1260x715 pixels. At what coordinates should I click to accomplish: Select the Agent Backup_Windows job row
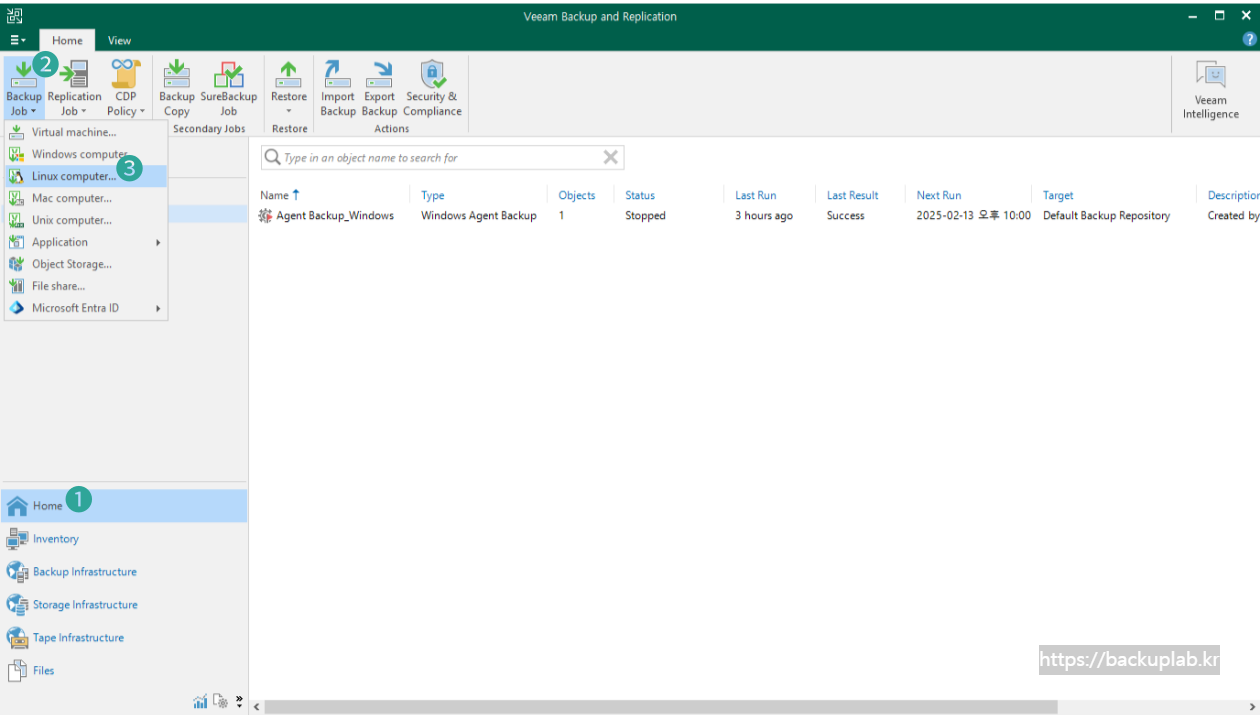pyautogui.click(x=755, y=216)
